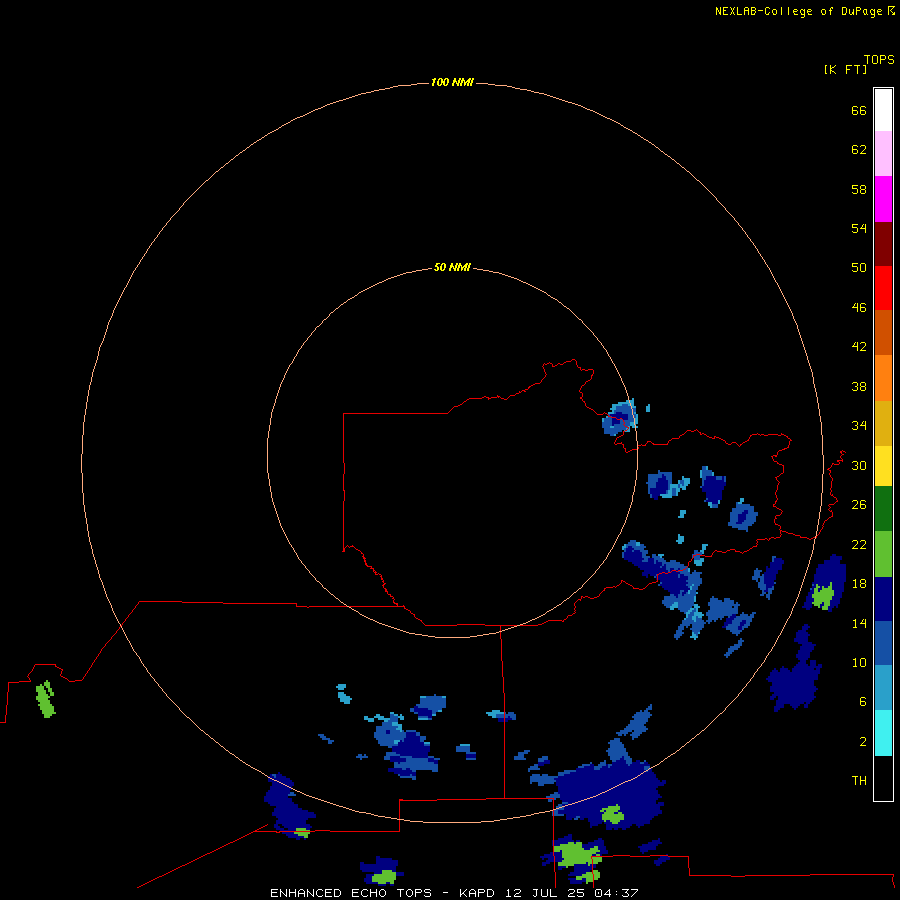This screenshot has height=900, width=900.
Task: Pick the dark green legend swatch
Action: click(883, 509)
